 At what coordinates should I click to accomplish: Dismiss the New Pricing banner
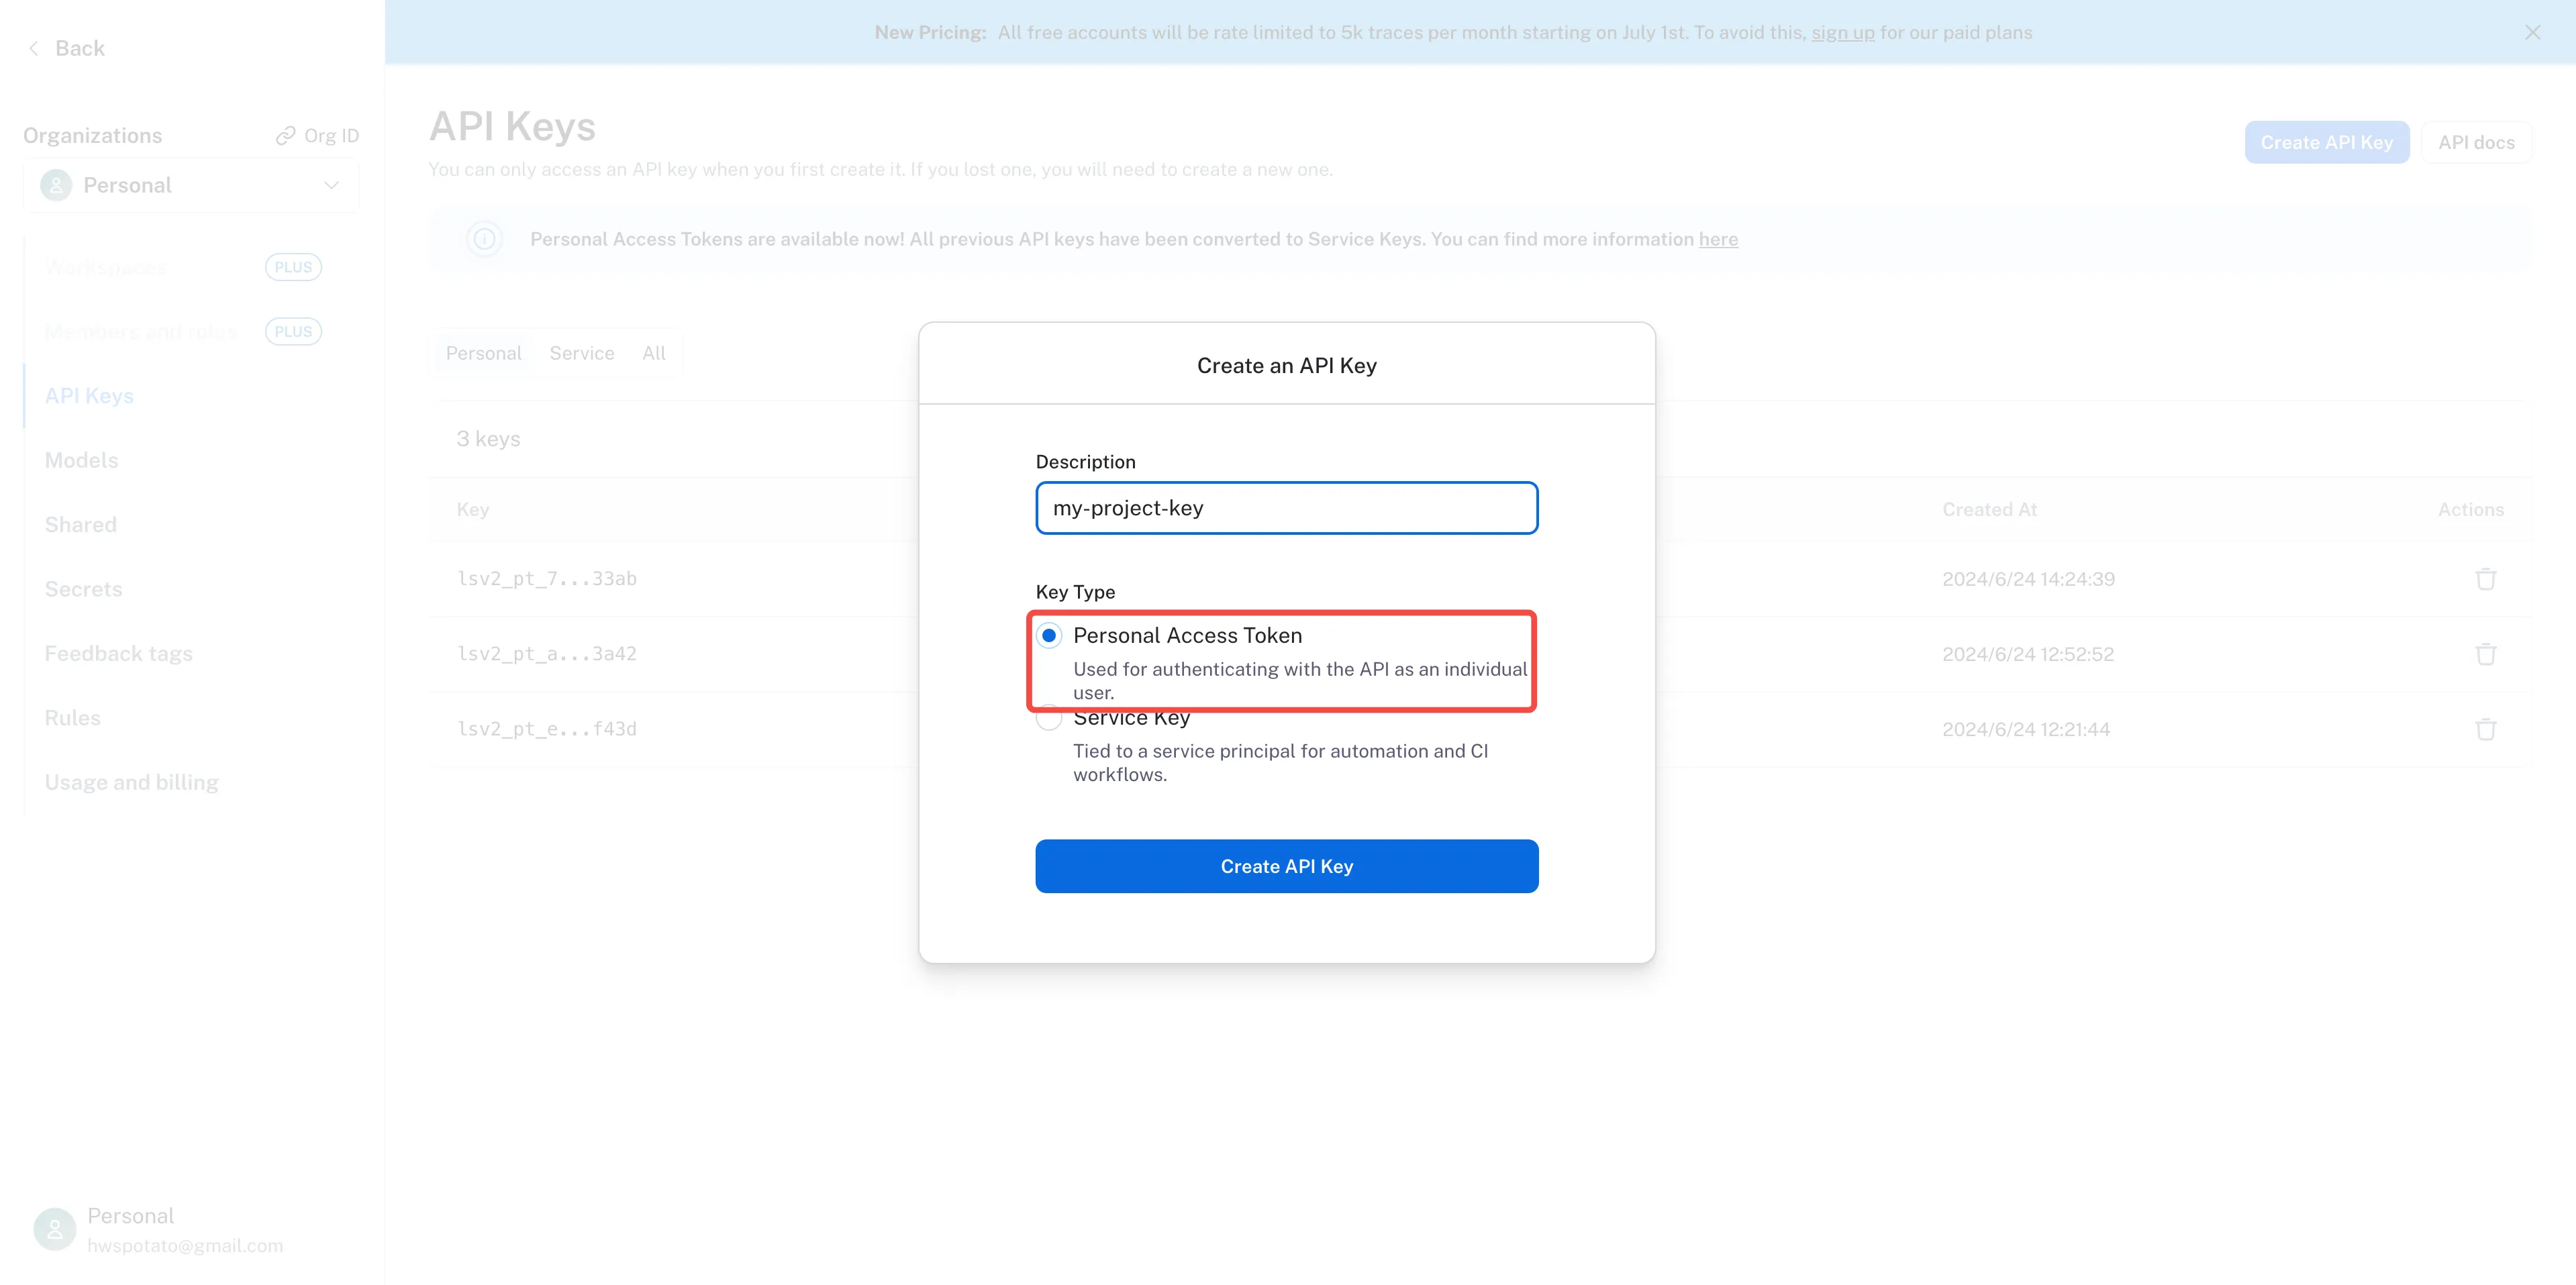pos(2532,32)
